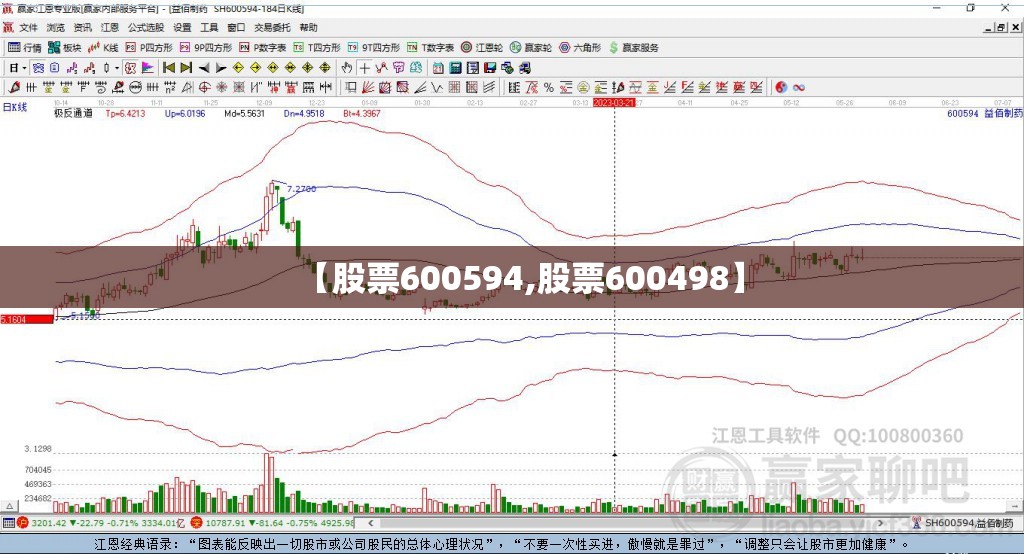Click the 行情 market quotes button
The width and height of the screenshot is (1024, 554).
click(x=24, y=48)
